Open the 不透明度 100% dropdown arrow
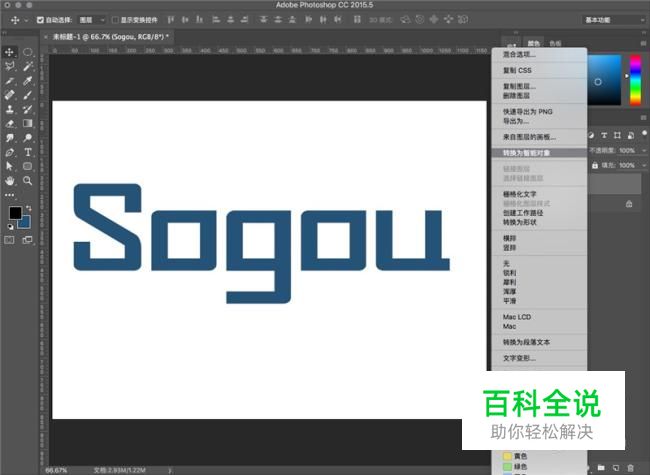Screen dimensions: 650x475 (x=644, y=150)
